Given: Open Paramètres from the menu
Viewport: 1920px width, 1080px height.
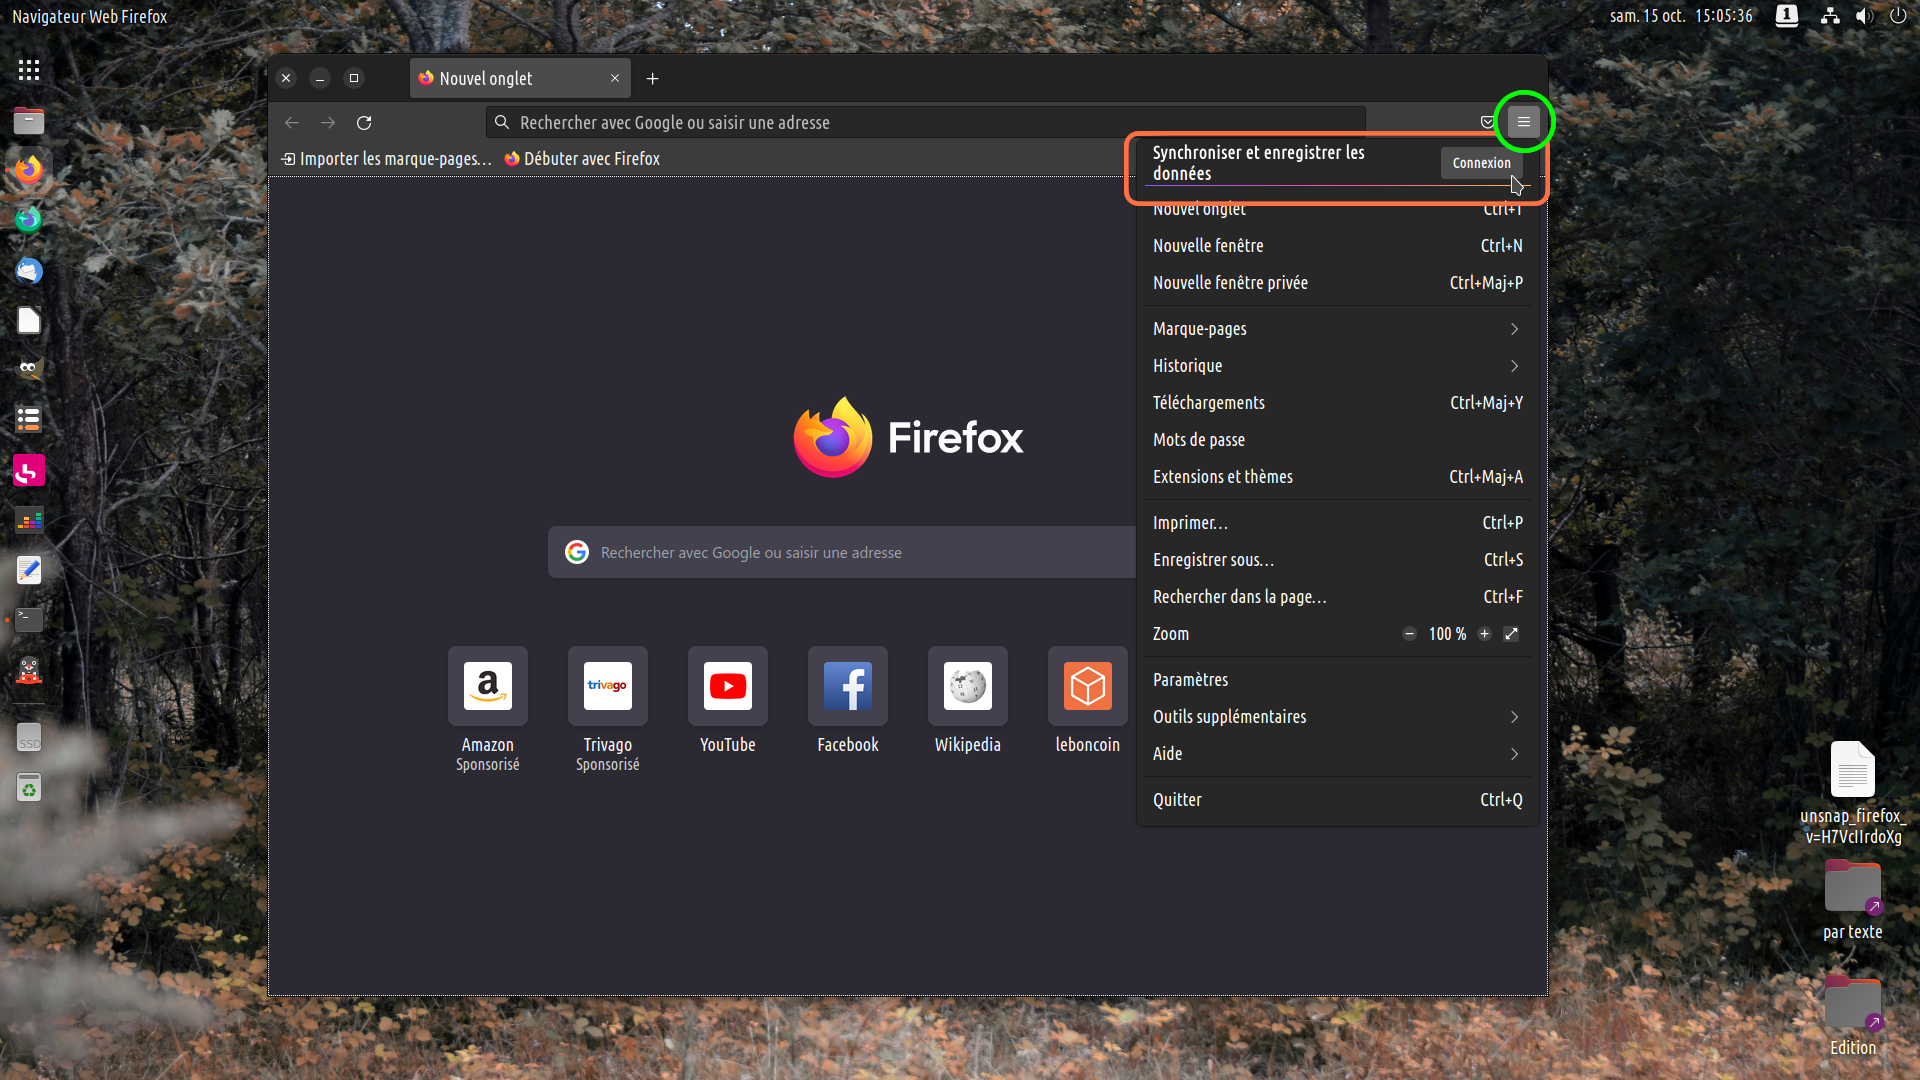Looking at the screenshot, I should [x=1190, y=680].
